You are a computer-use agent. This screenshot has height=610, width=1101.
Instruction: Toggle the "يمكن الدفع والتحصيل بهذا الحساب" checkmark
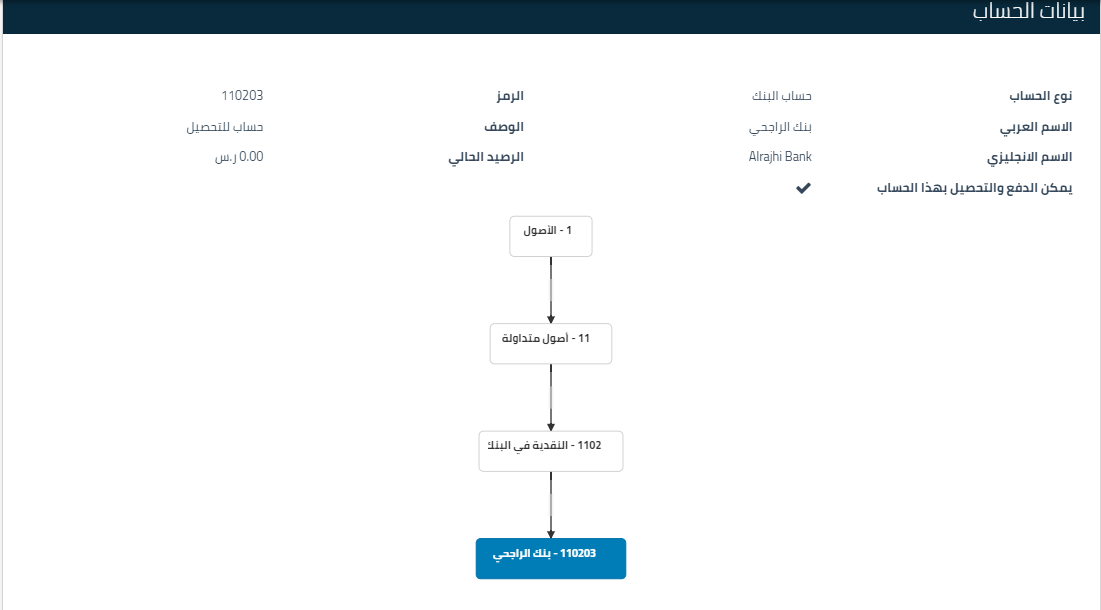click(x=802, y=187)
